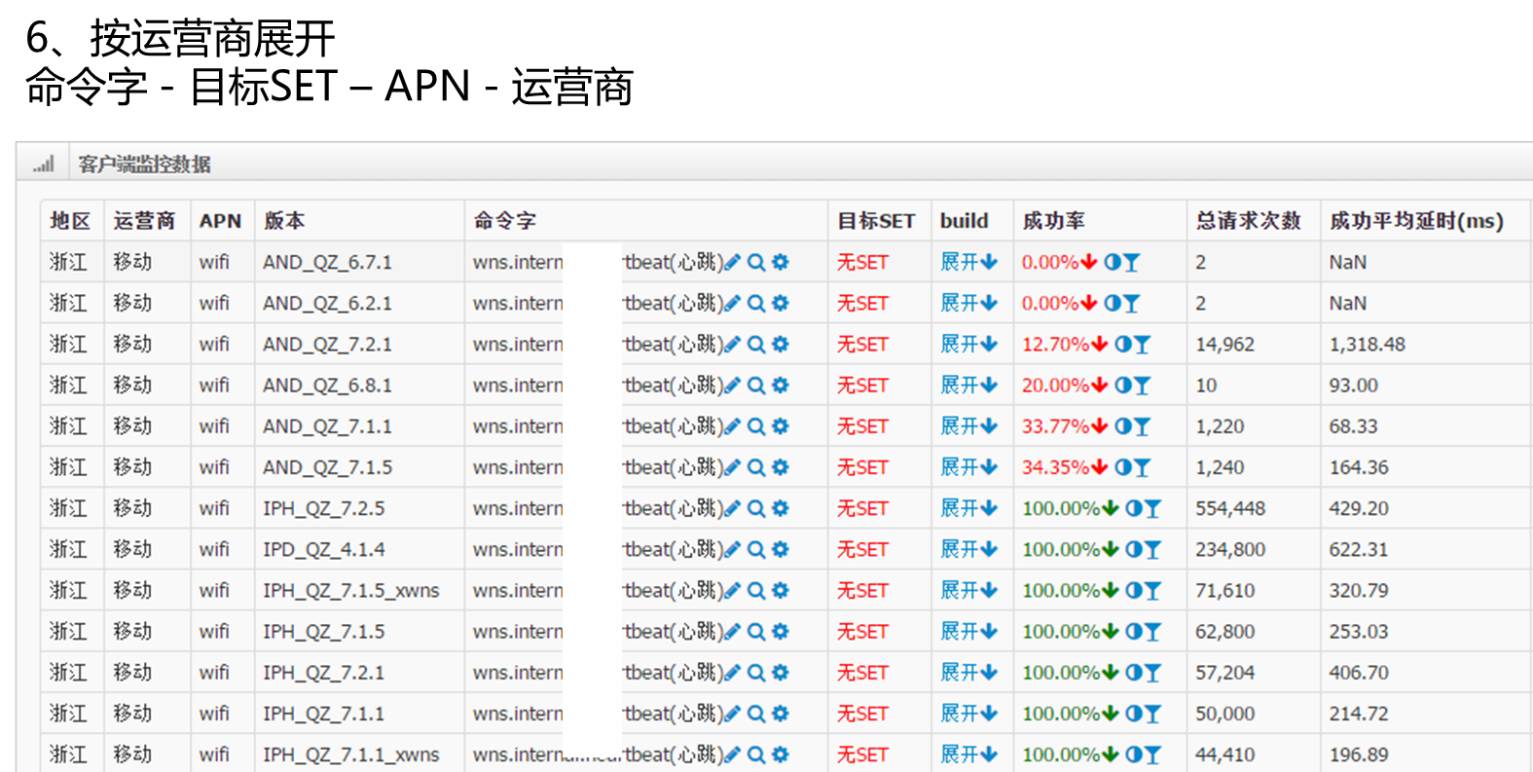This screenshot has height=772, width=1533.
Task: Click the build column header
Action: coord(964,221)
